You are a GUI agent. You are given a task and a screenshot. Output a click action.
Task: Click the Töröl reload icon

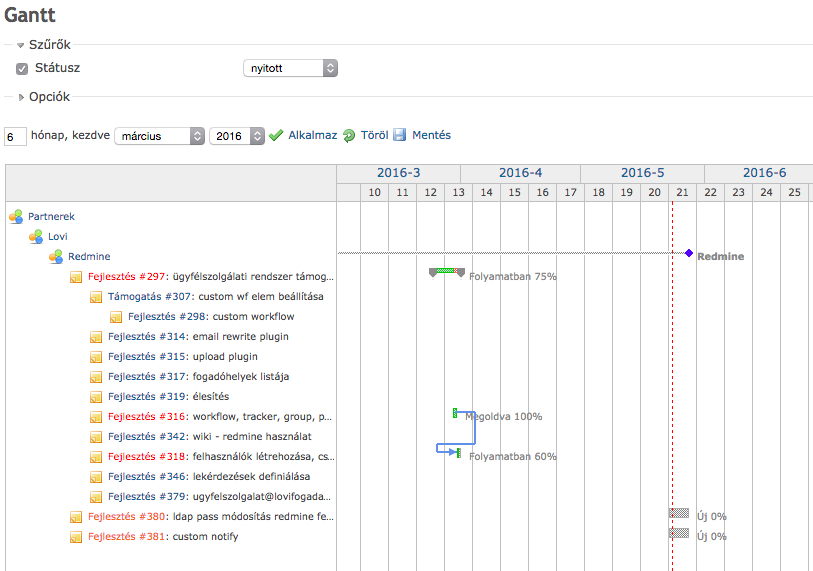coord(349,136)
